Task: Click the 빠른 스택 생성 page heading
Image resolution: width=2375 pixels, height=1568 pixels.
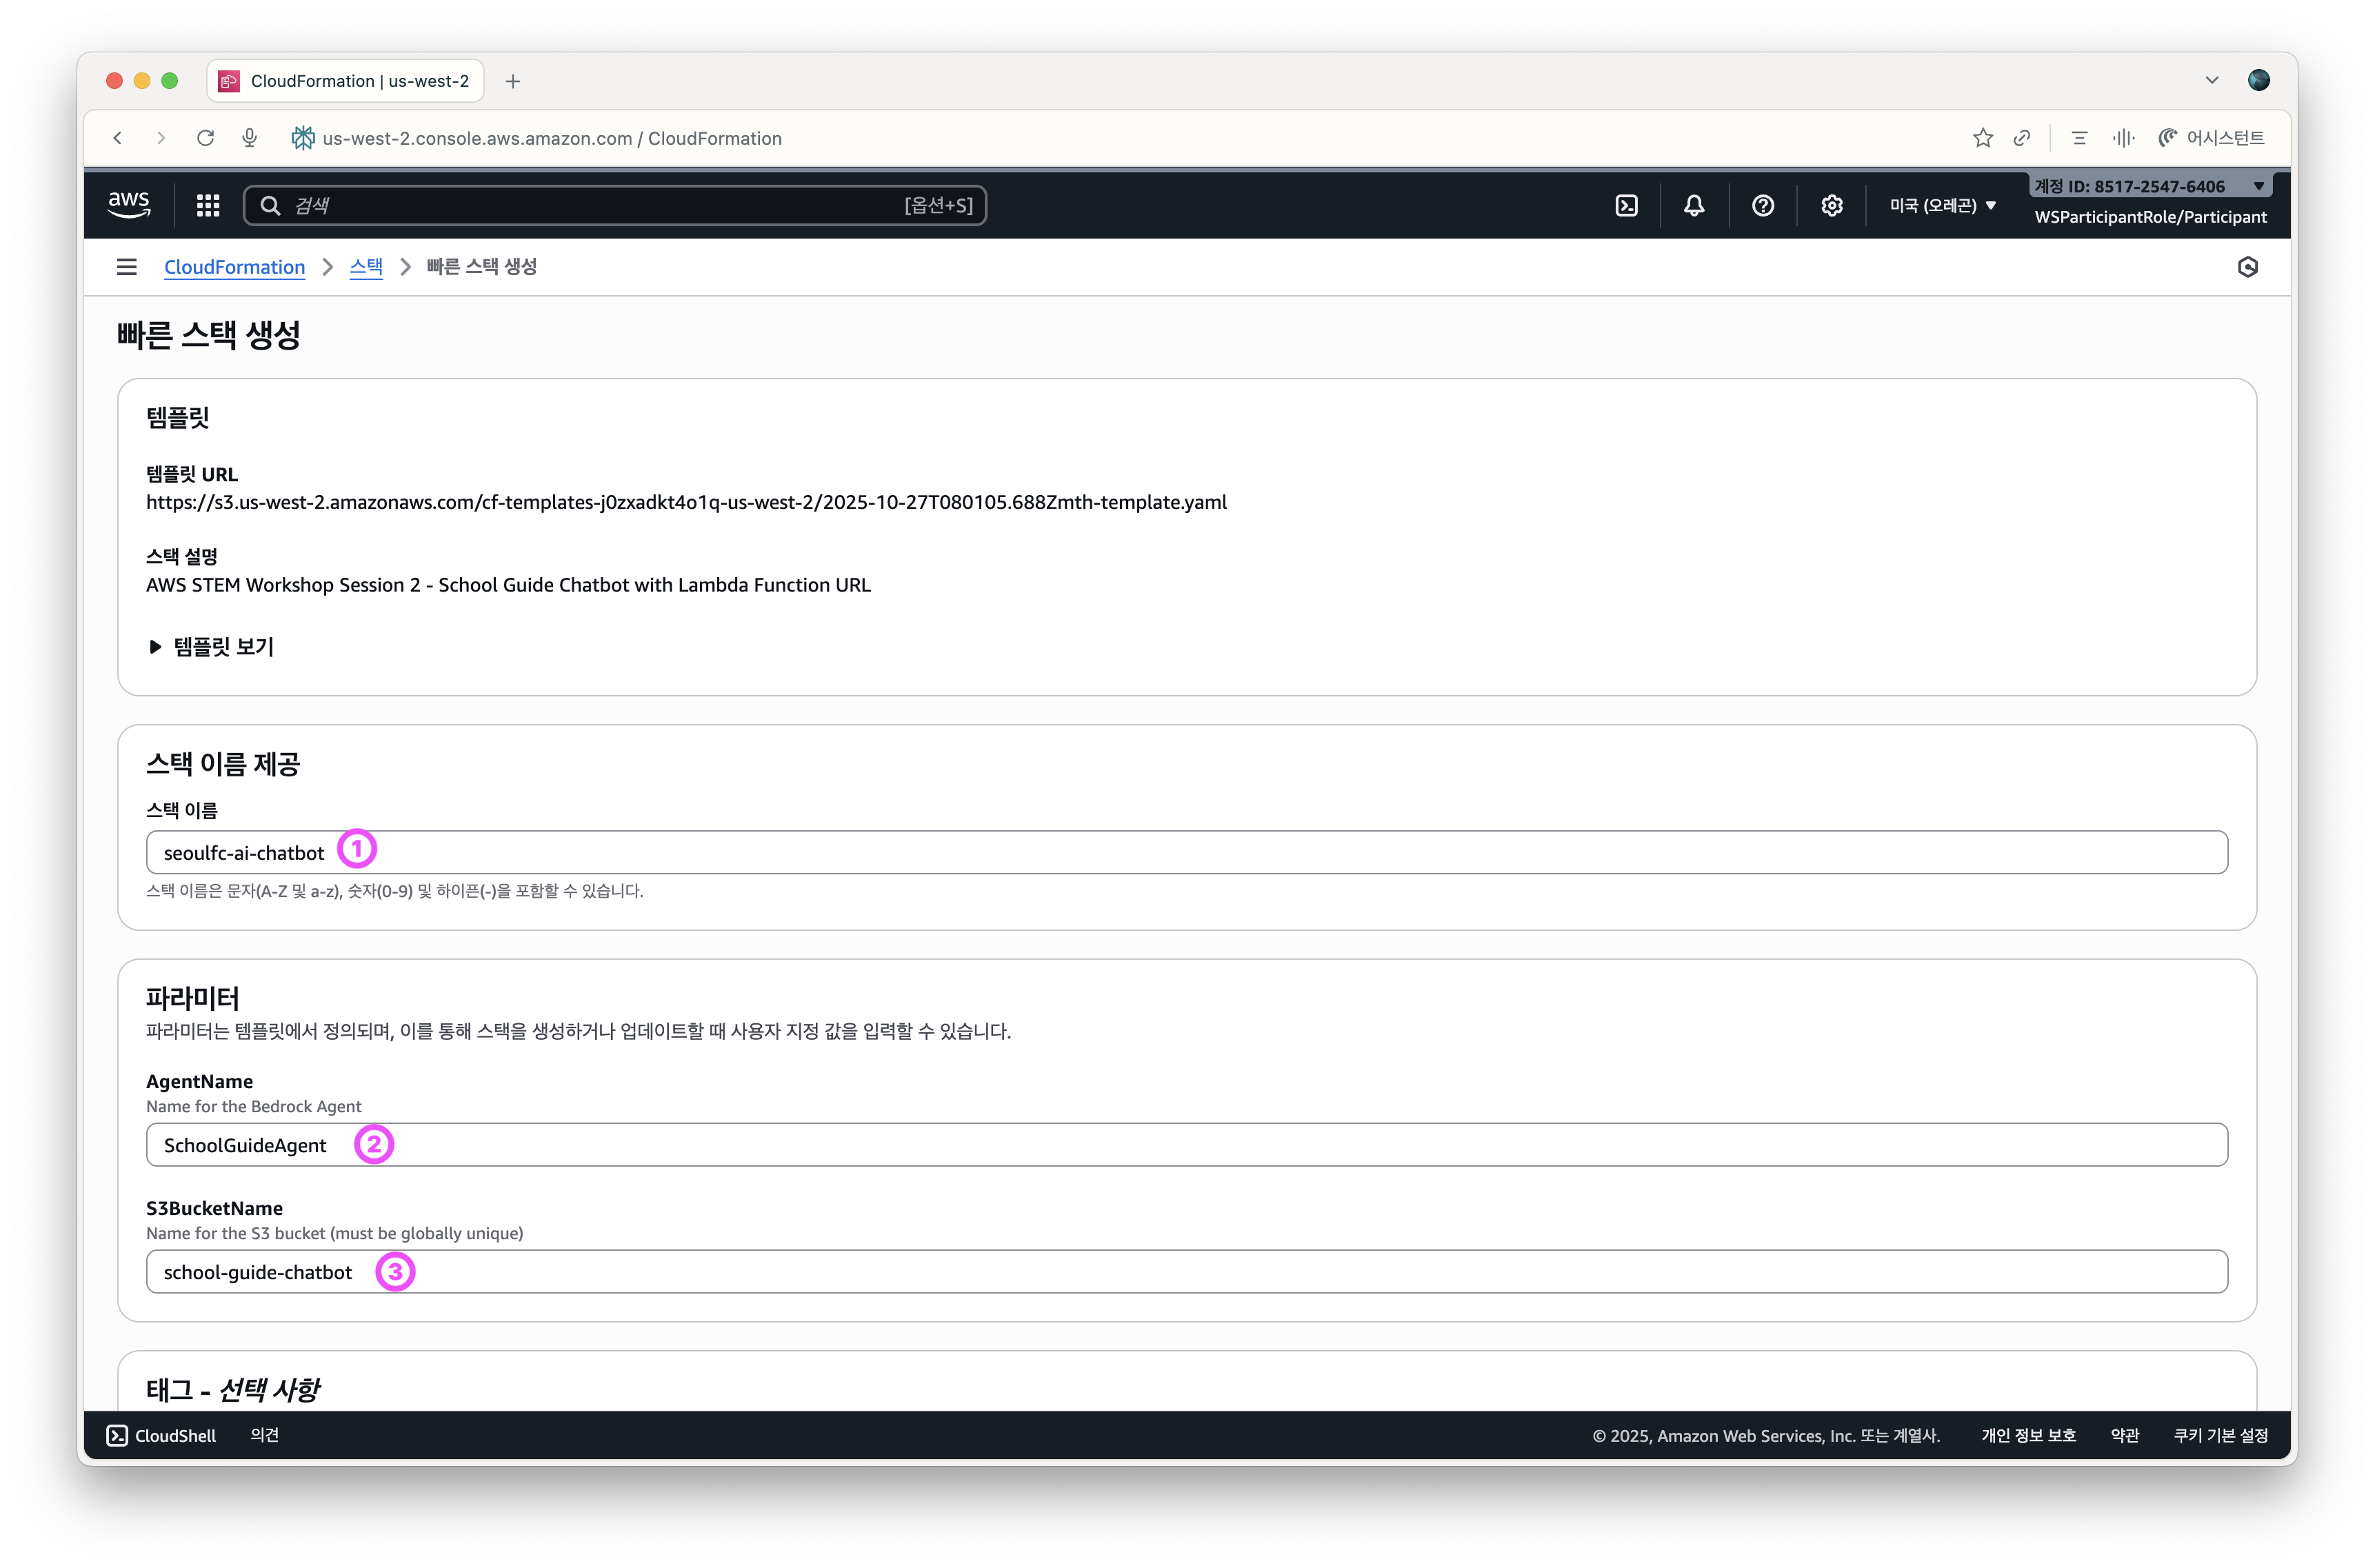Action: click(x=208, y=335)
